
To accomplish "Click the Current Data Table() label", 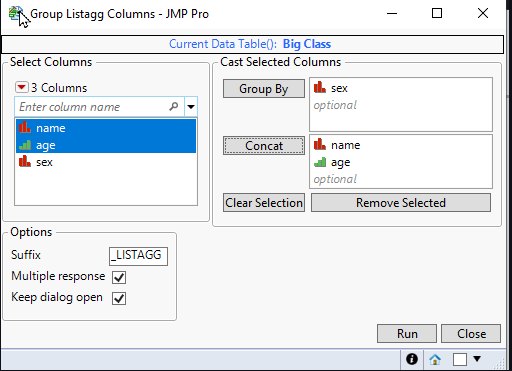I will (x=223, y=44).
